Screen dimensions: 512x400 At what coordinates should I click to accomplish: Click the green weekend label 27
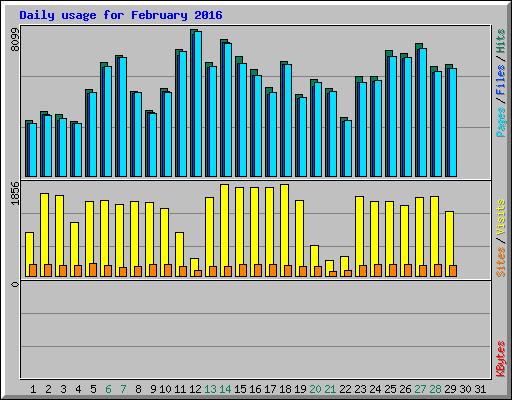pyautogui.click(x=420, y=389)
